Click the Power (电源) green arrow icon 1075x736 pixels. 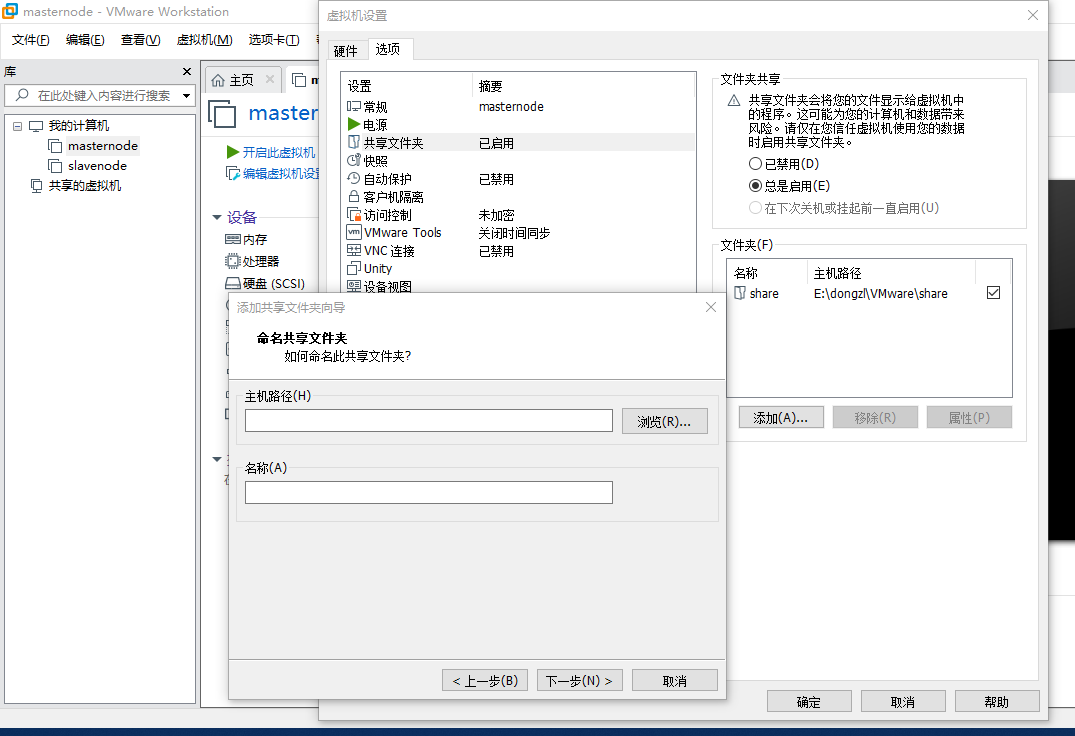(x=354, y=124)
